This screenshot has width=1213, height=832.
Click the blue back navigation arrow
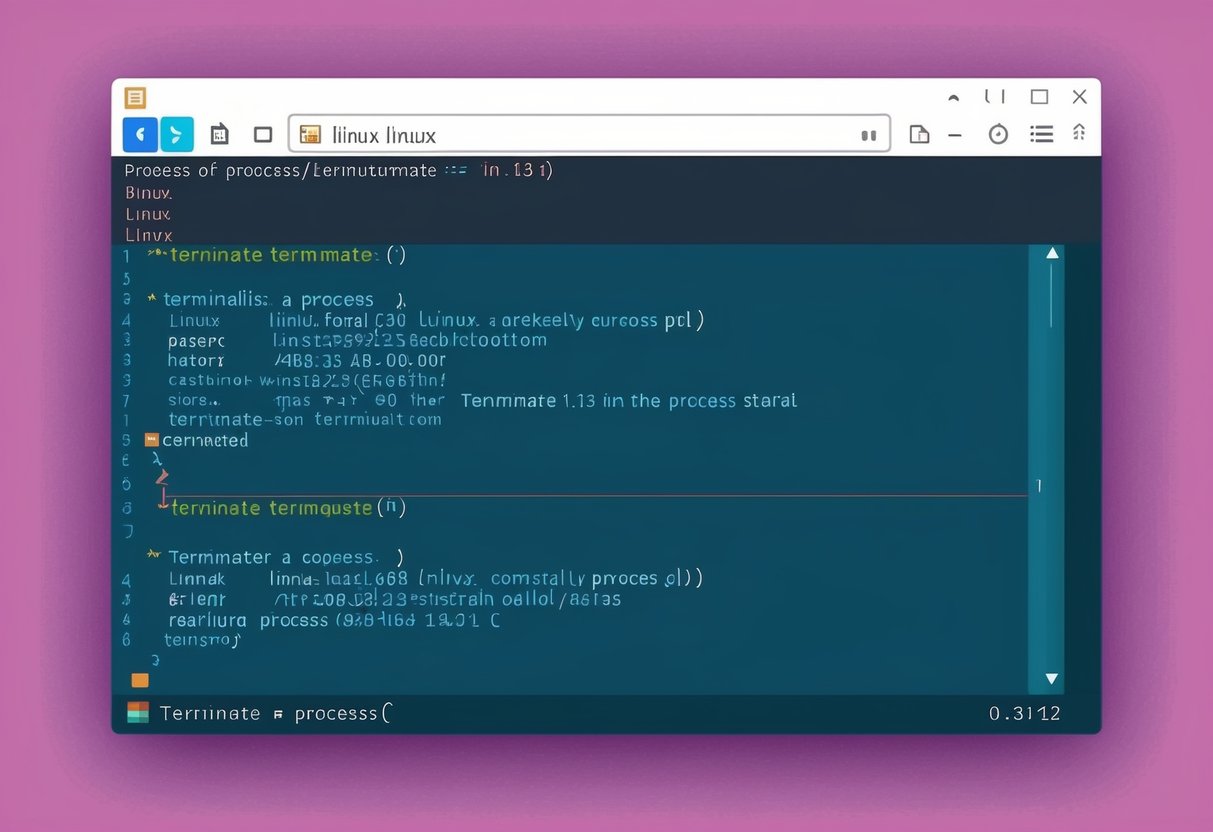point(140,134)
